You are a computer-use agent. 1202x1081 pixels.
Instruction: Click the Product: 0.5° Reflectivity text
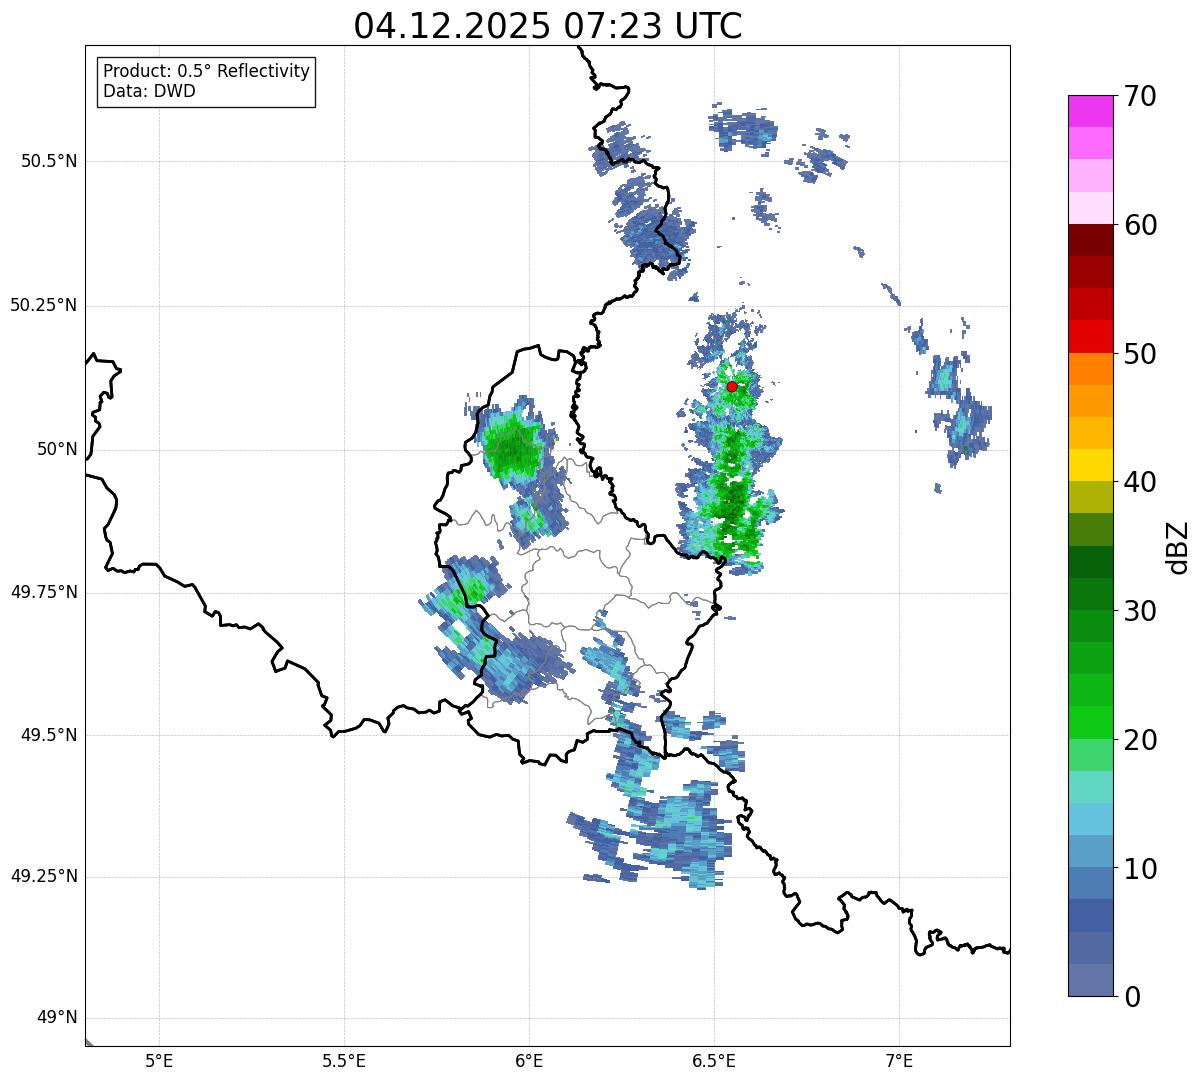coord(207,72)
